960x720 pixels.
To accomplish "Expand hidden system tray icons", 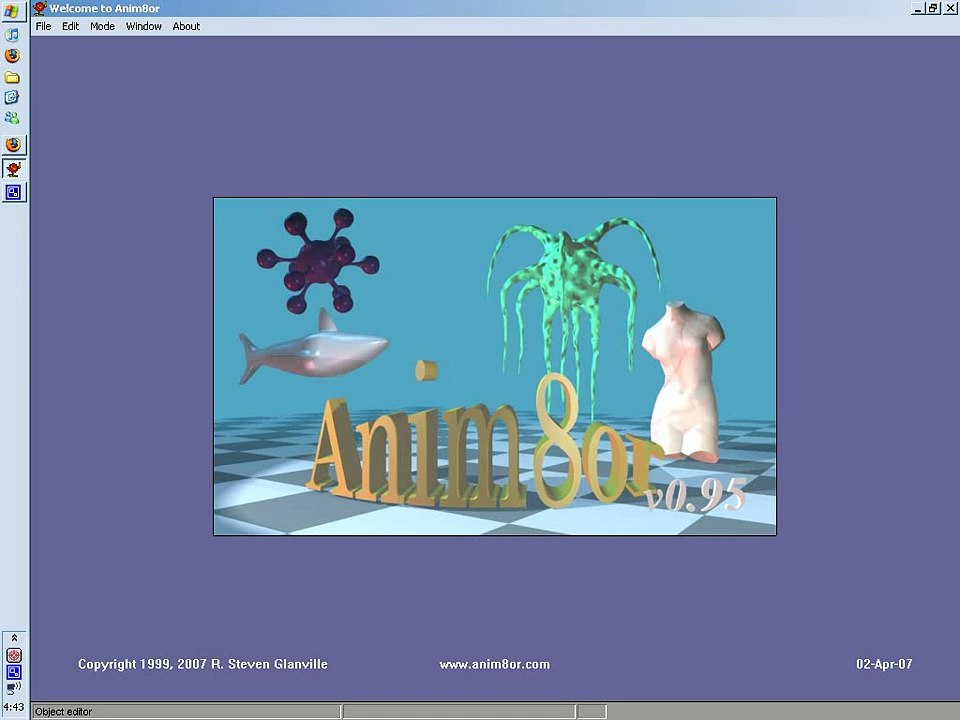I will 14,638.
